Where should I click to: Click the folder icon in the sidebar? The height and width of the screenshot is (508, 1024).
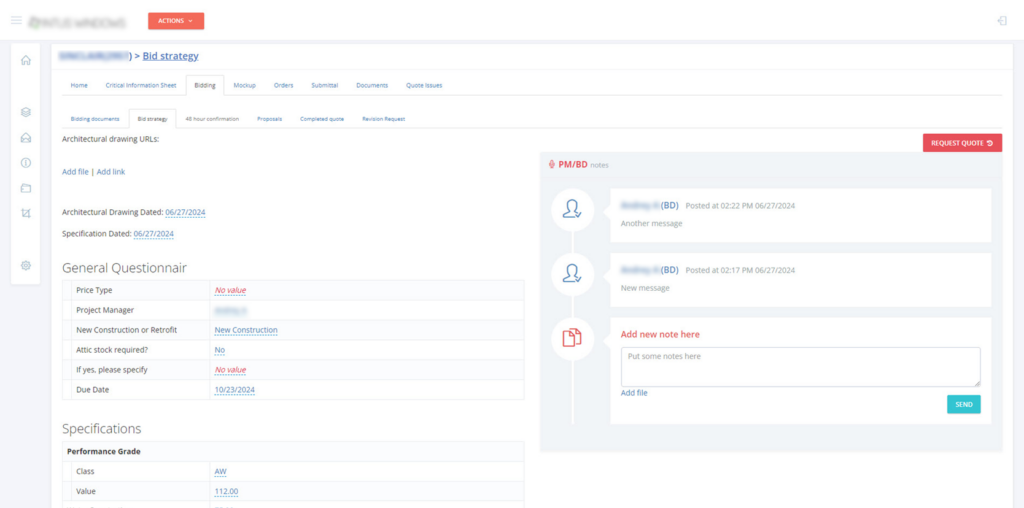(x=26, y=188)
